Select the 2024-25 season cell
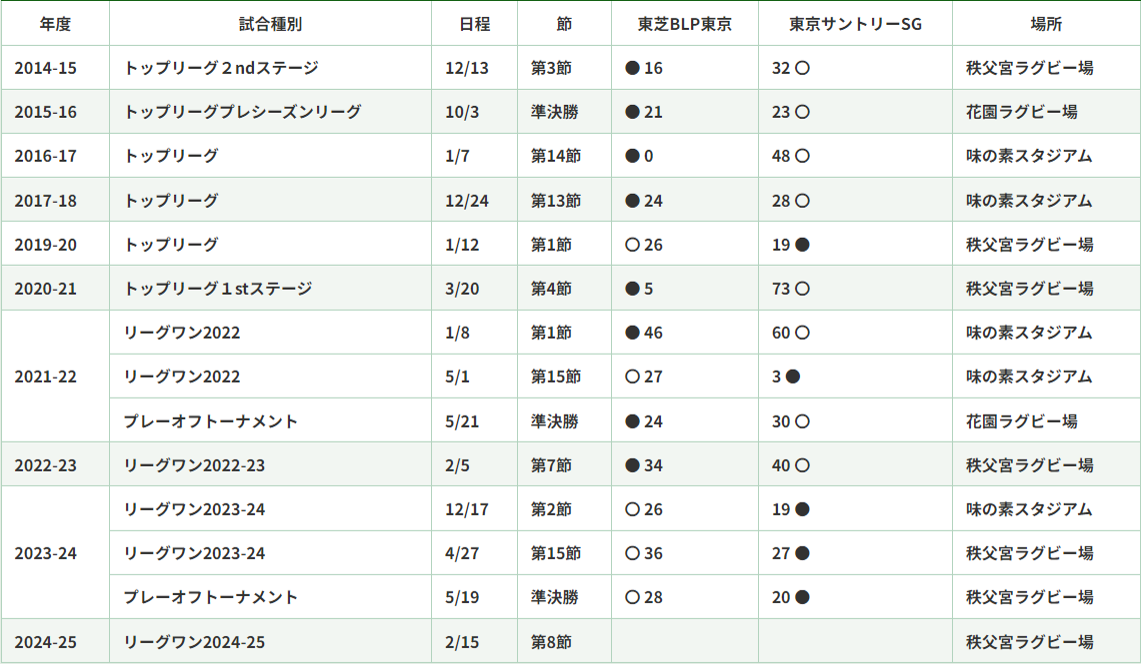 [45, 642]
